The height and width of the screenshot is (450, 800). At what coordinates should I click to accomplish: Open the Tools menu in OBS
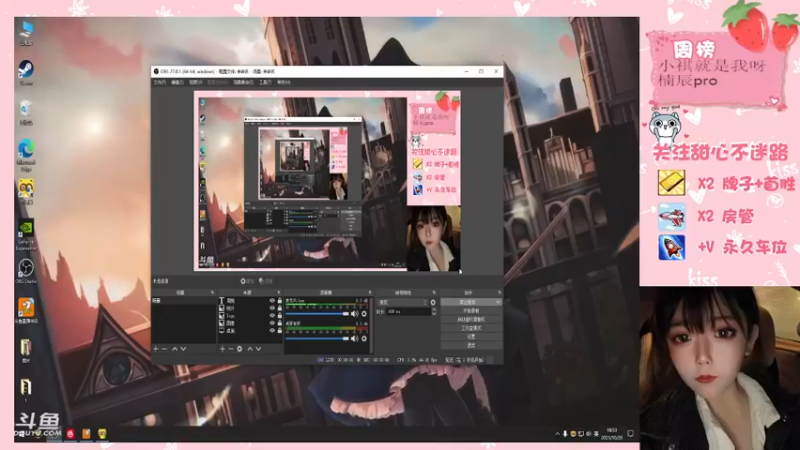coord(265,82)
